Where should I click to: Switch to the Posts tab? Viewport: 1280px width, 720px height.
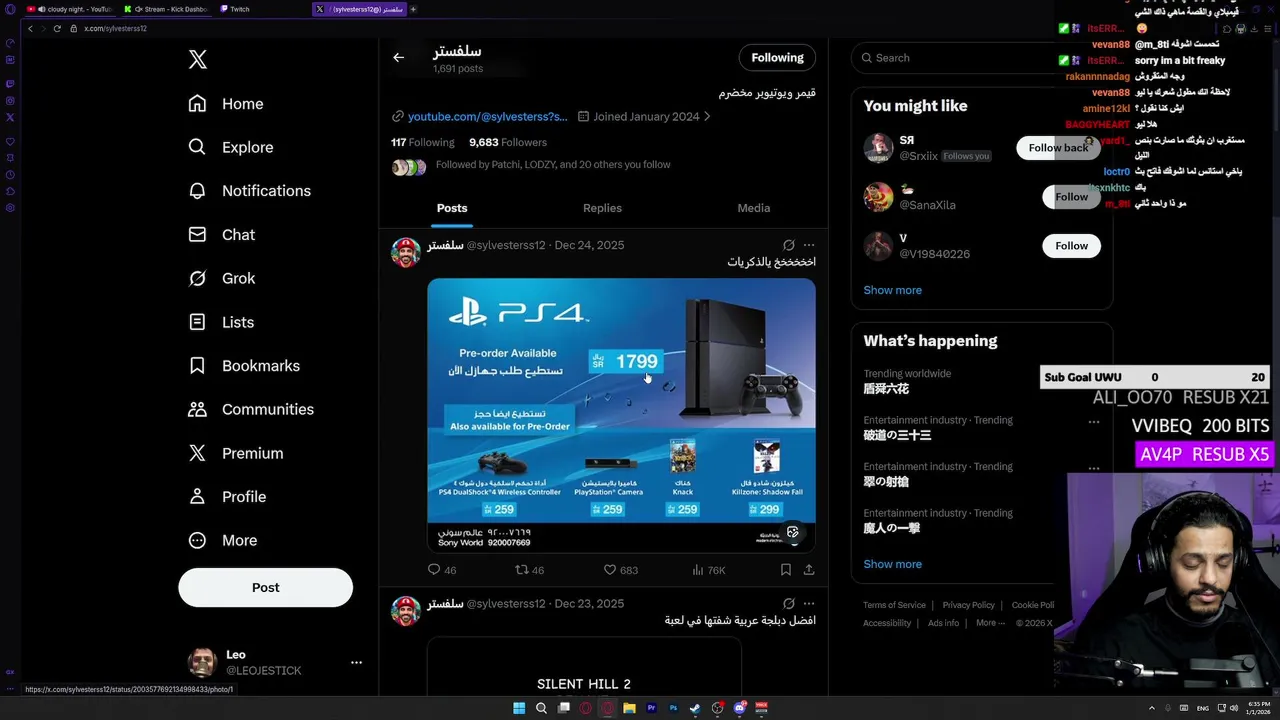coord(452,208)
